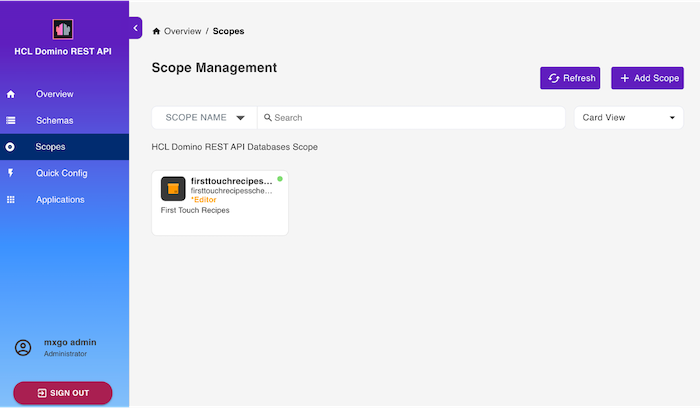The width and height of the screenshot is (700, 408).
Task: Click the Applications grid icon
Action: pos(11,200)
